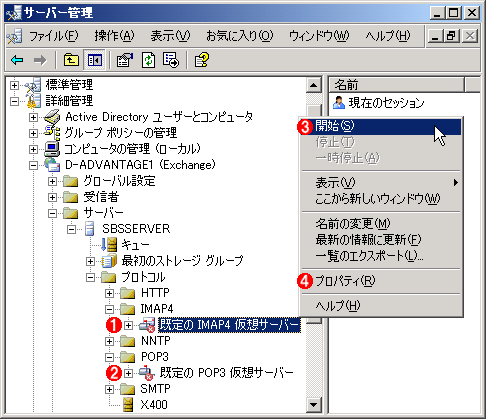Screen dimensions: 486x419
Task: Open the 操作(A) menu
Action: coord(114,36)
